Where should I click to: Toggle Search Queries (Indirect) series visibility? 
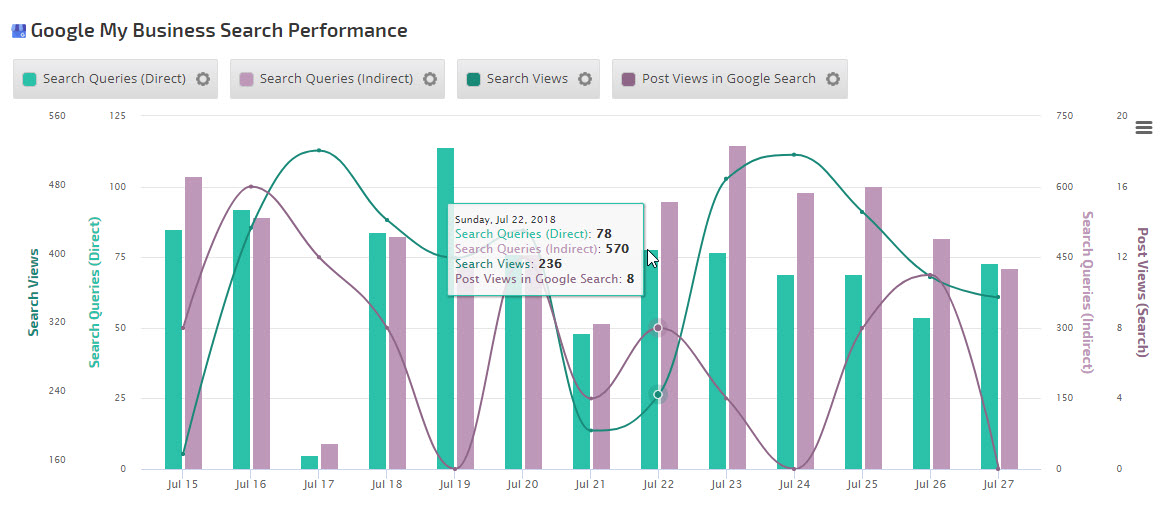(x=336, y=79)
